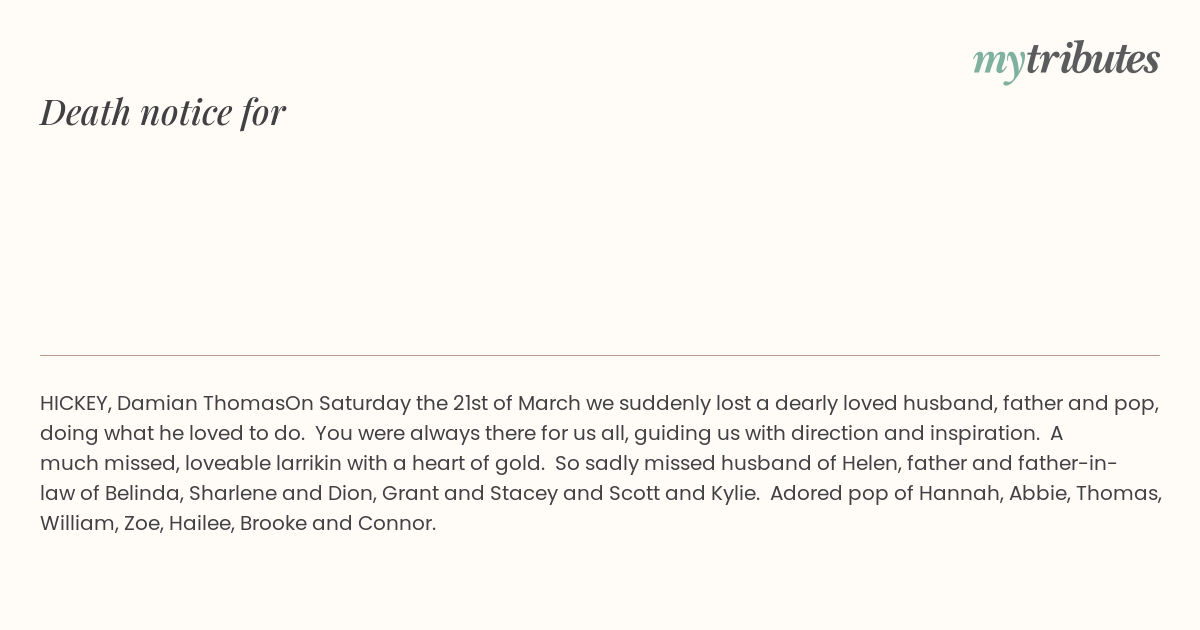Click the "Death notice for" heading
This screenshot has height=630, width=1200.
click(x=163, y=112)
